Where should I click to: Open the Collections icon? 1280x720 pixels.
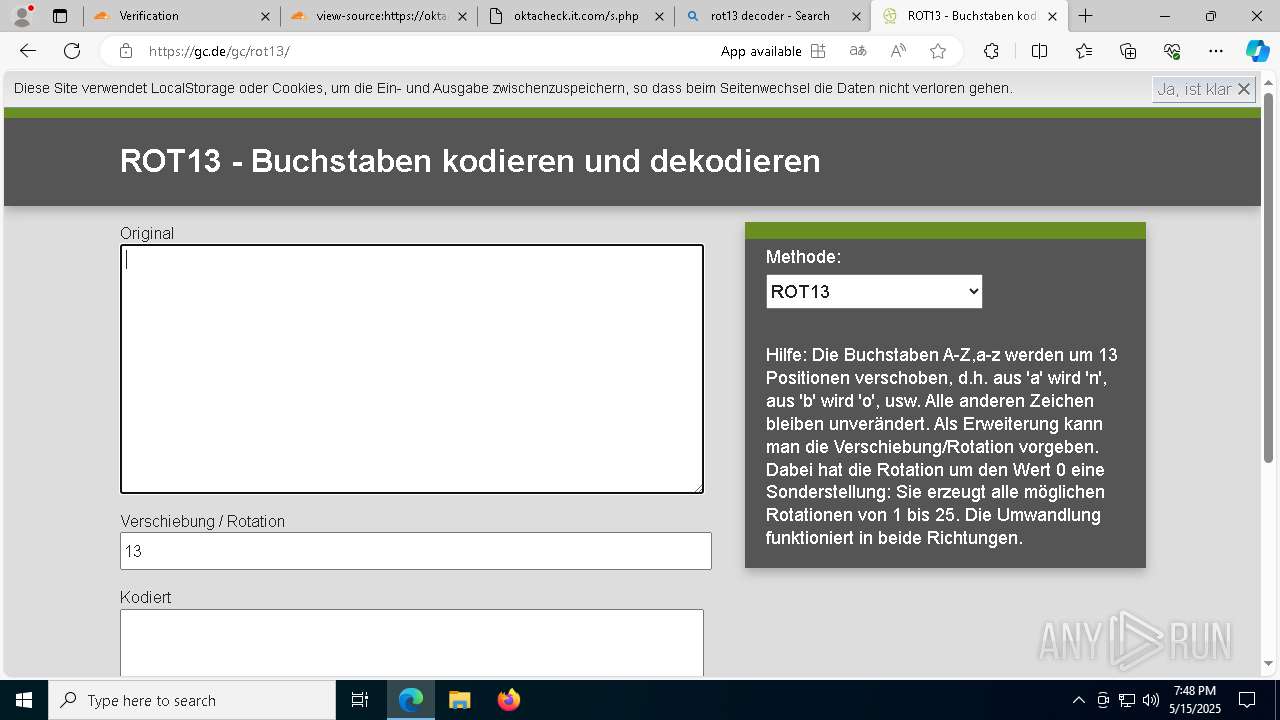(x=1128, y=51)
